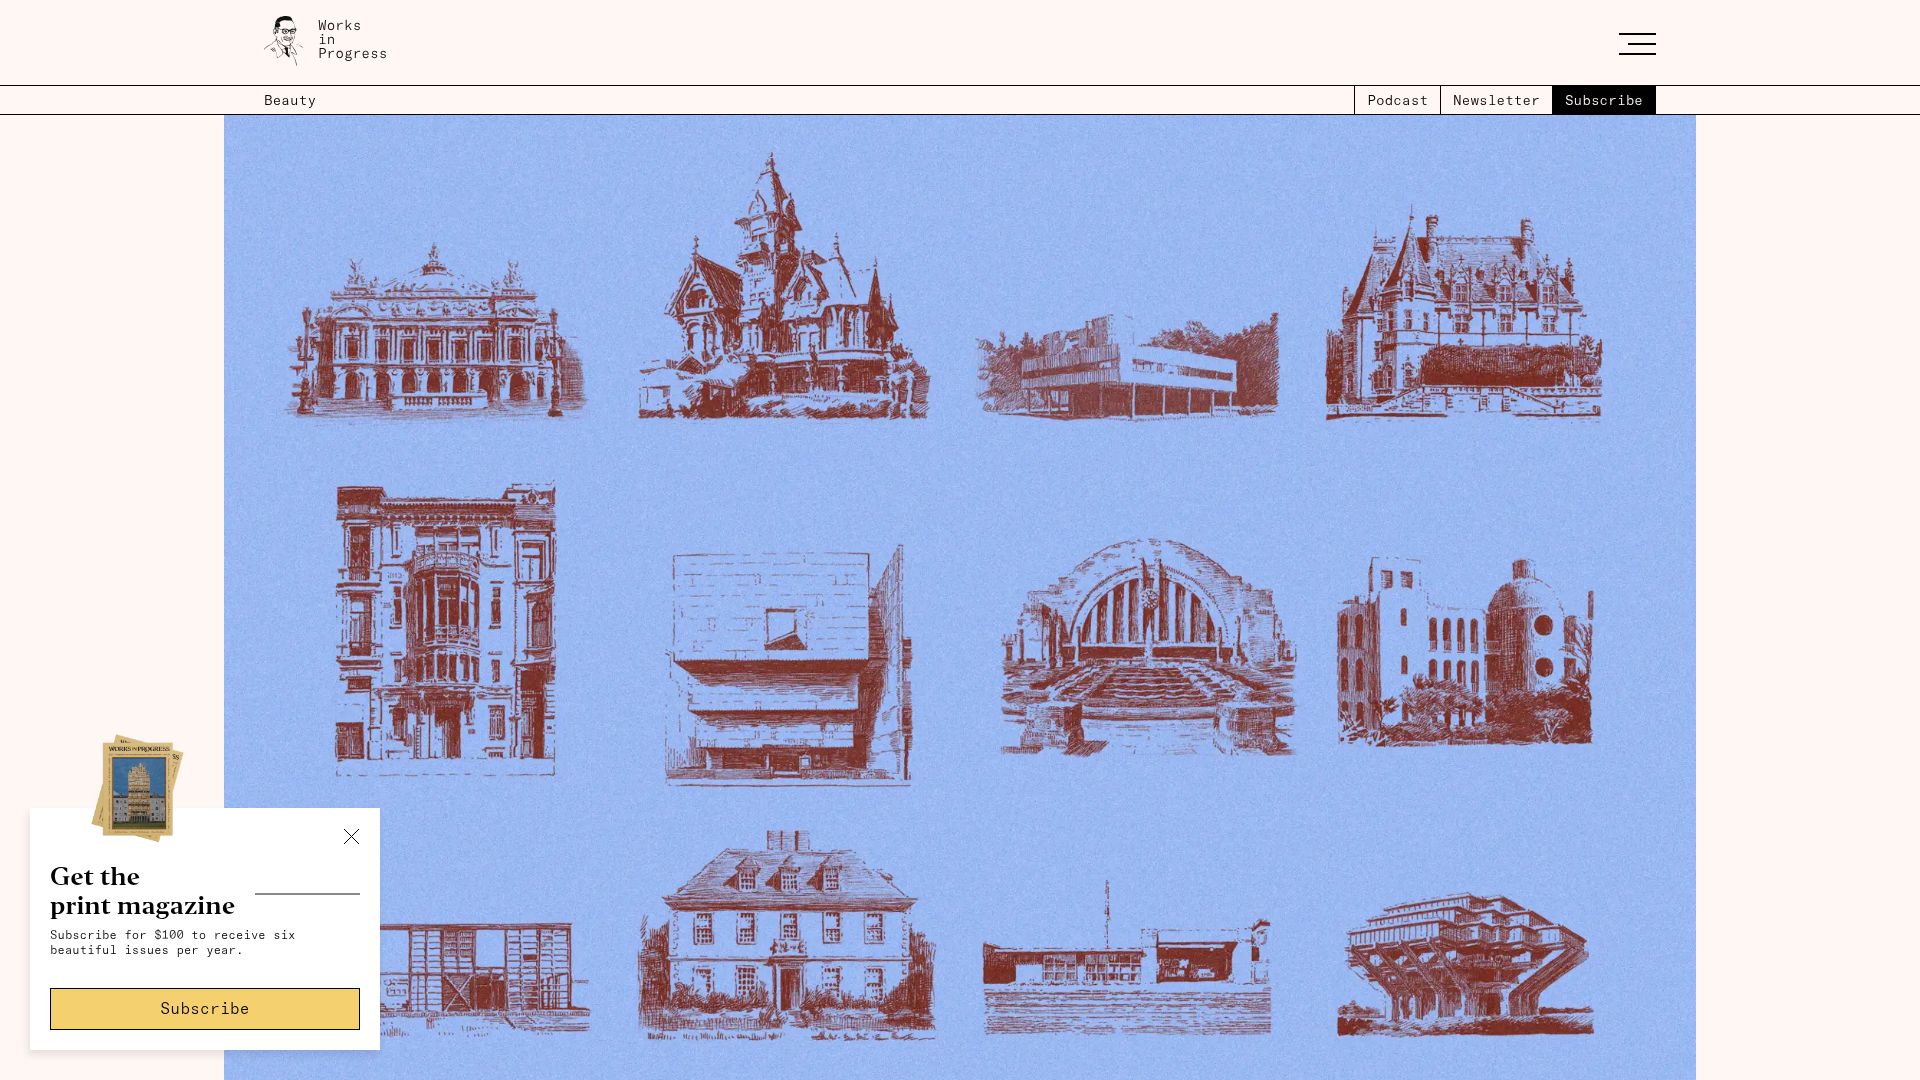Click the Works in Progress site title text
The height and width of the screenshot is (1080, 1920).
(x=352, y=40)
